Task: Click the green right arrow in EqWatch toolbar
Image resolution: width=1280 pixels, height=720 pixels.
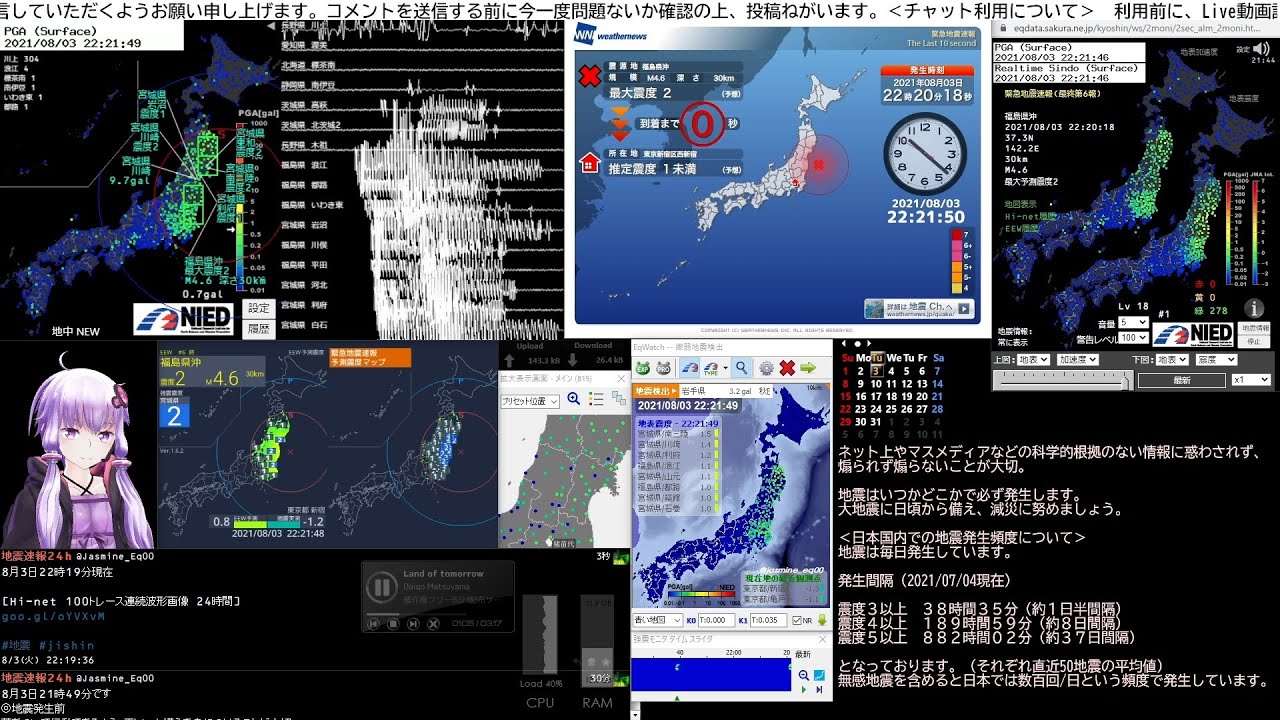Action: (x=808, y=368)
